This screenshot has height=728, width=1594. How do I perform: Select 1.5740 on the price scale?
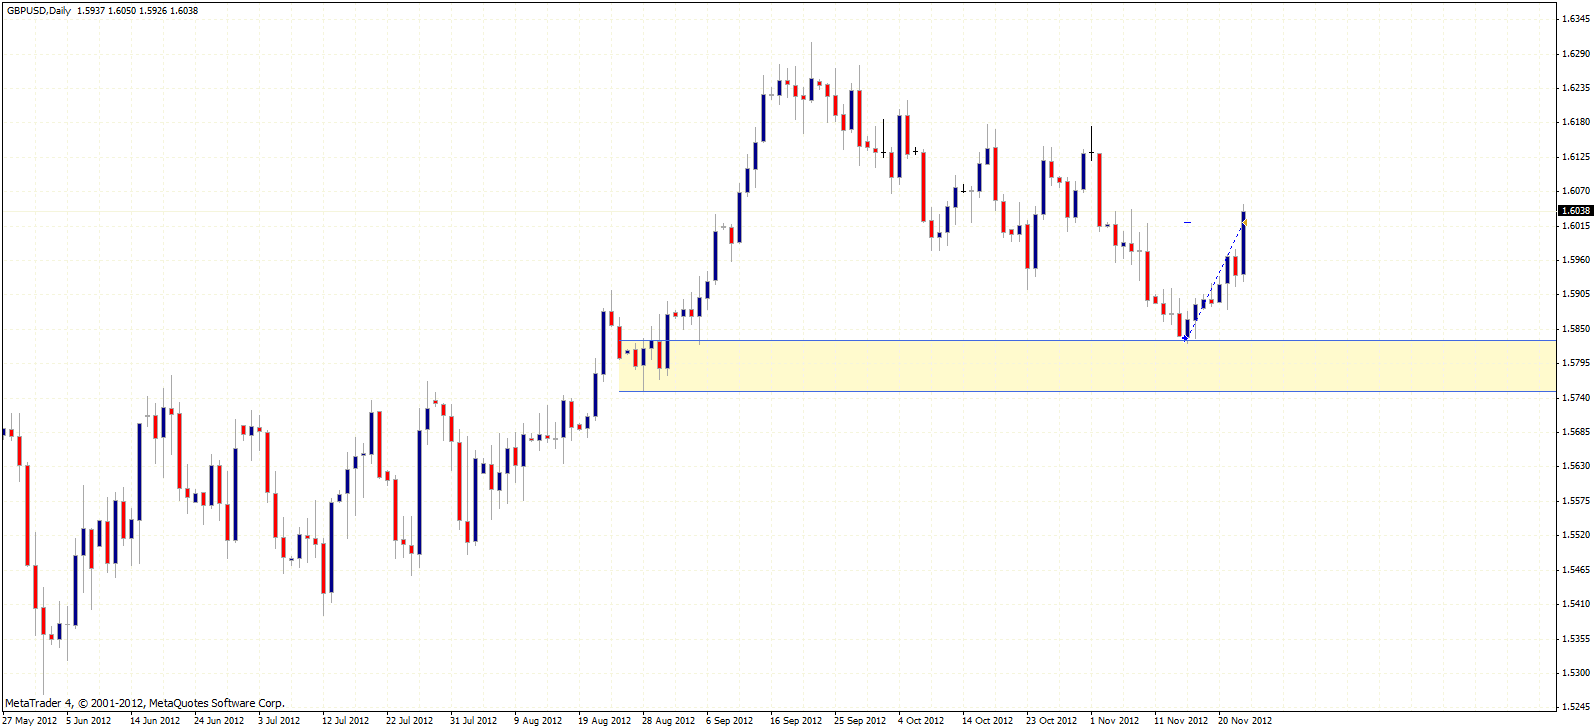pyautogui.click(x=1576, y=398)
